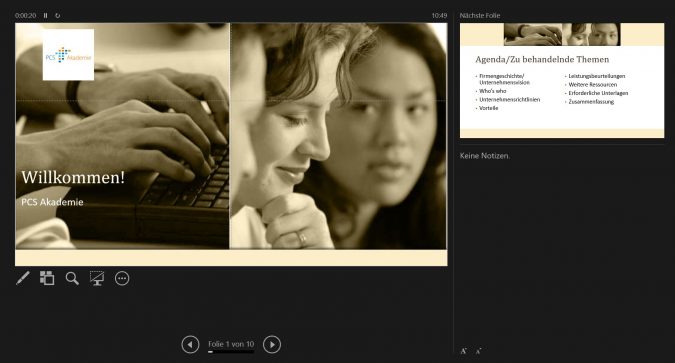Advance to the next slide
675x363 pixels.
pos(272,344)
